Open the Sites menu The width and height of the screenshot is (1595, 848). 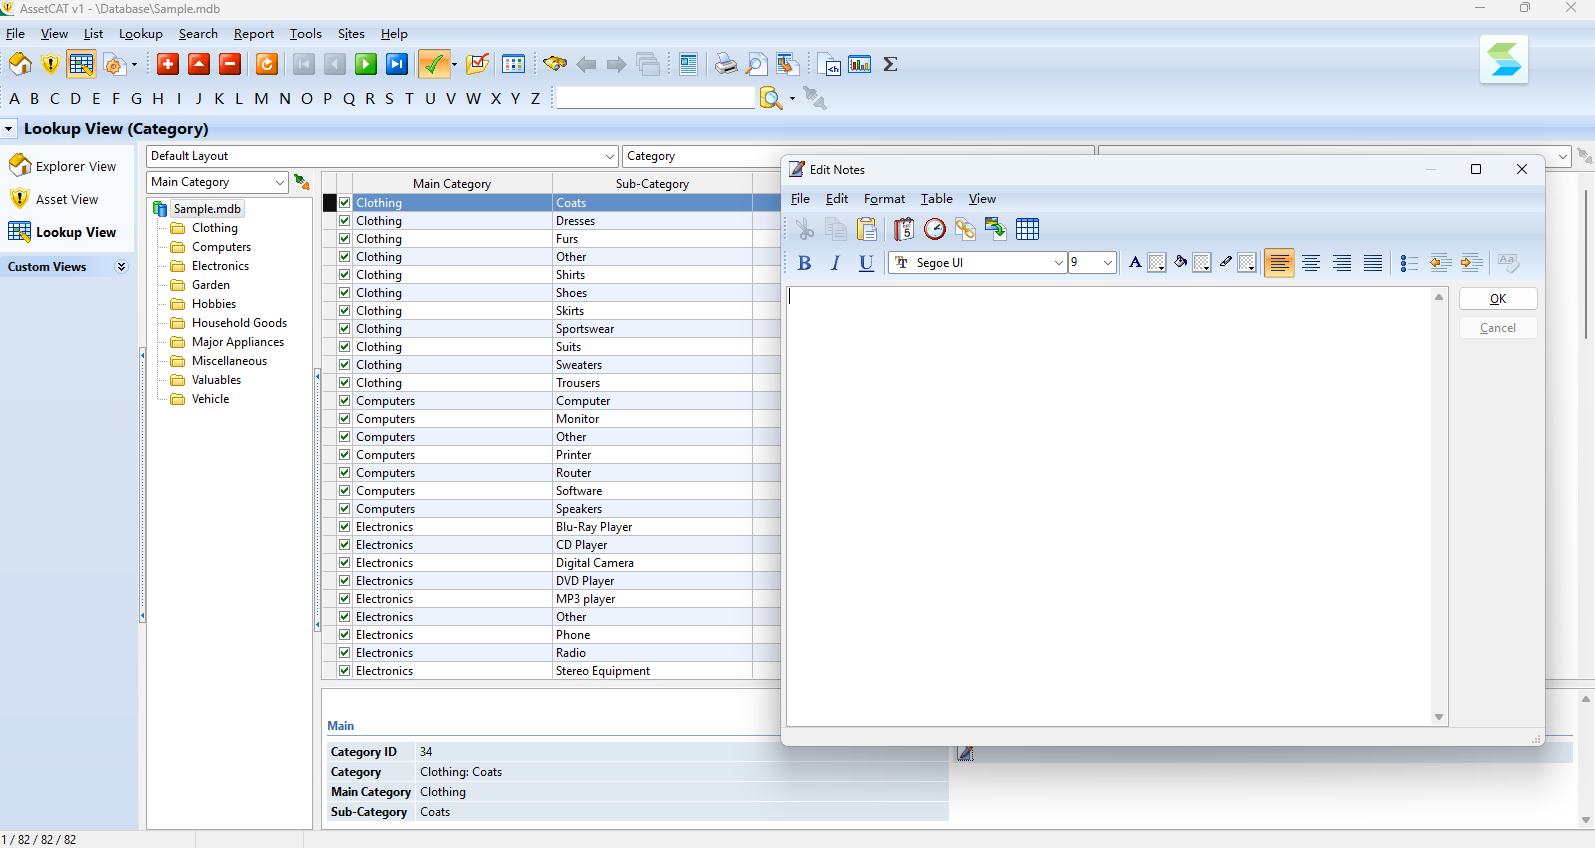point(351,34)
